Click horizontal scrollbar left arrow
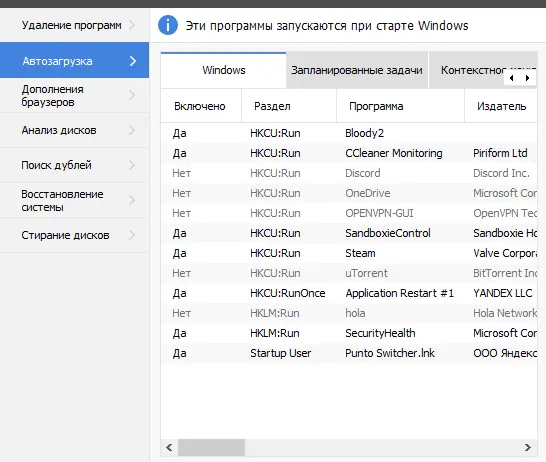 (169, 447)
